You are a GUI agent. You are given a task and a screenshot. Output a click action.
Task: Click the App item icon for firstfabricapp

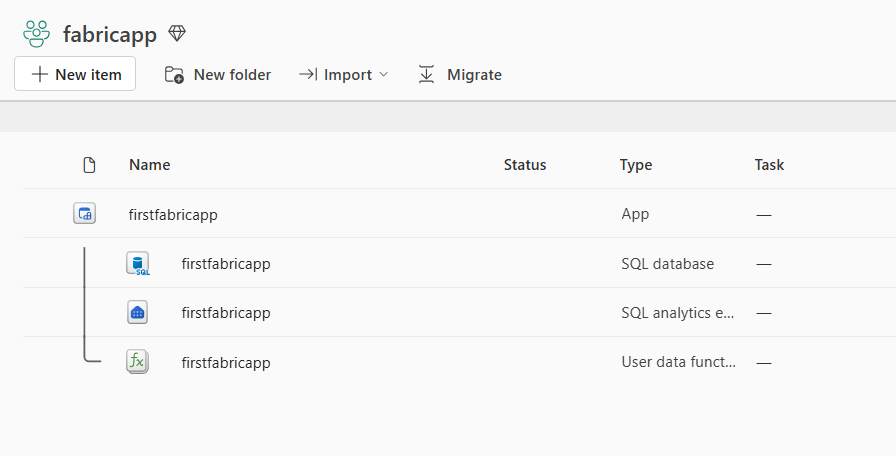[85, 214]
